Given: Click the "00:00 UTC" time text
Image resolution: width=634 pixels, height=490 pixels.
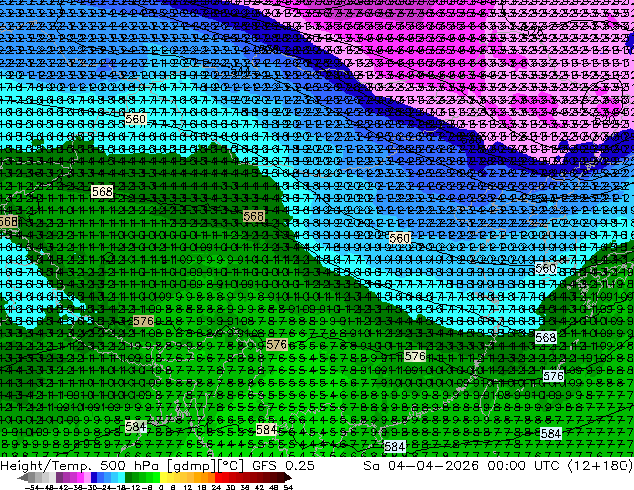Looking at the screenshot, I should coord(523,465).
